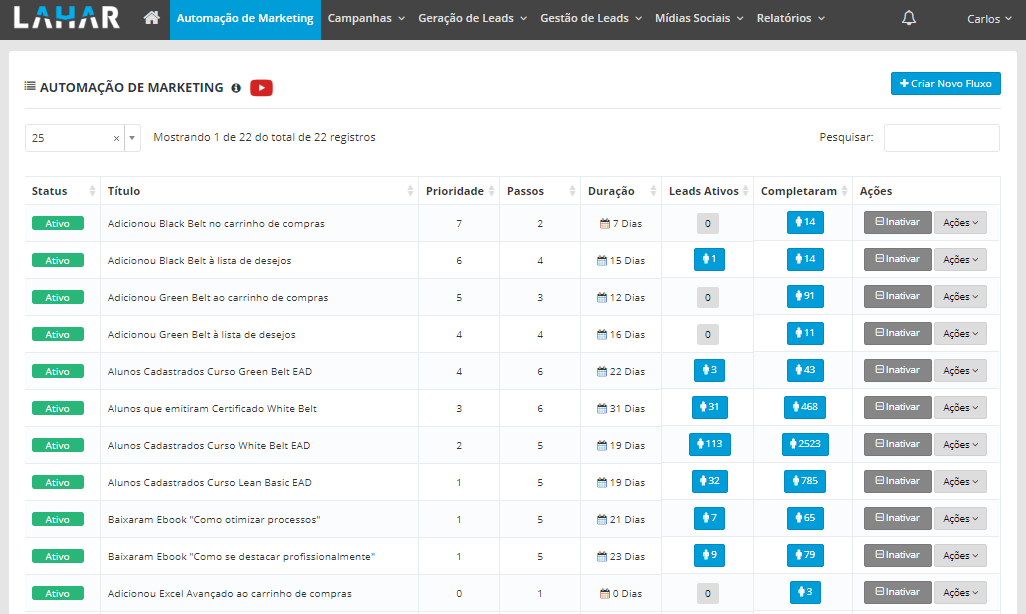1026x614 pixels.
Task: Sort table by Prioridade column
Action: (459, 190)
